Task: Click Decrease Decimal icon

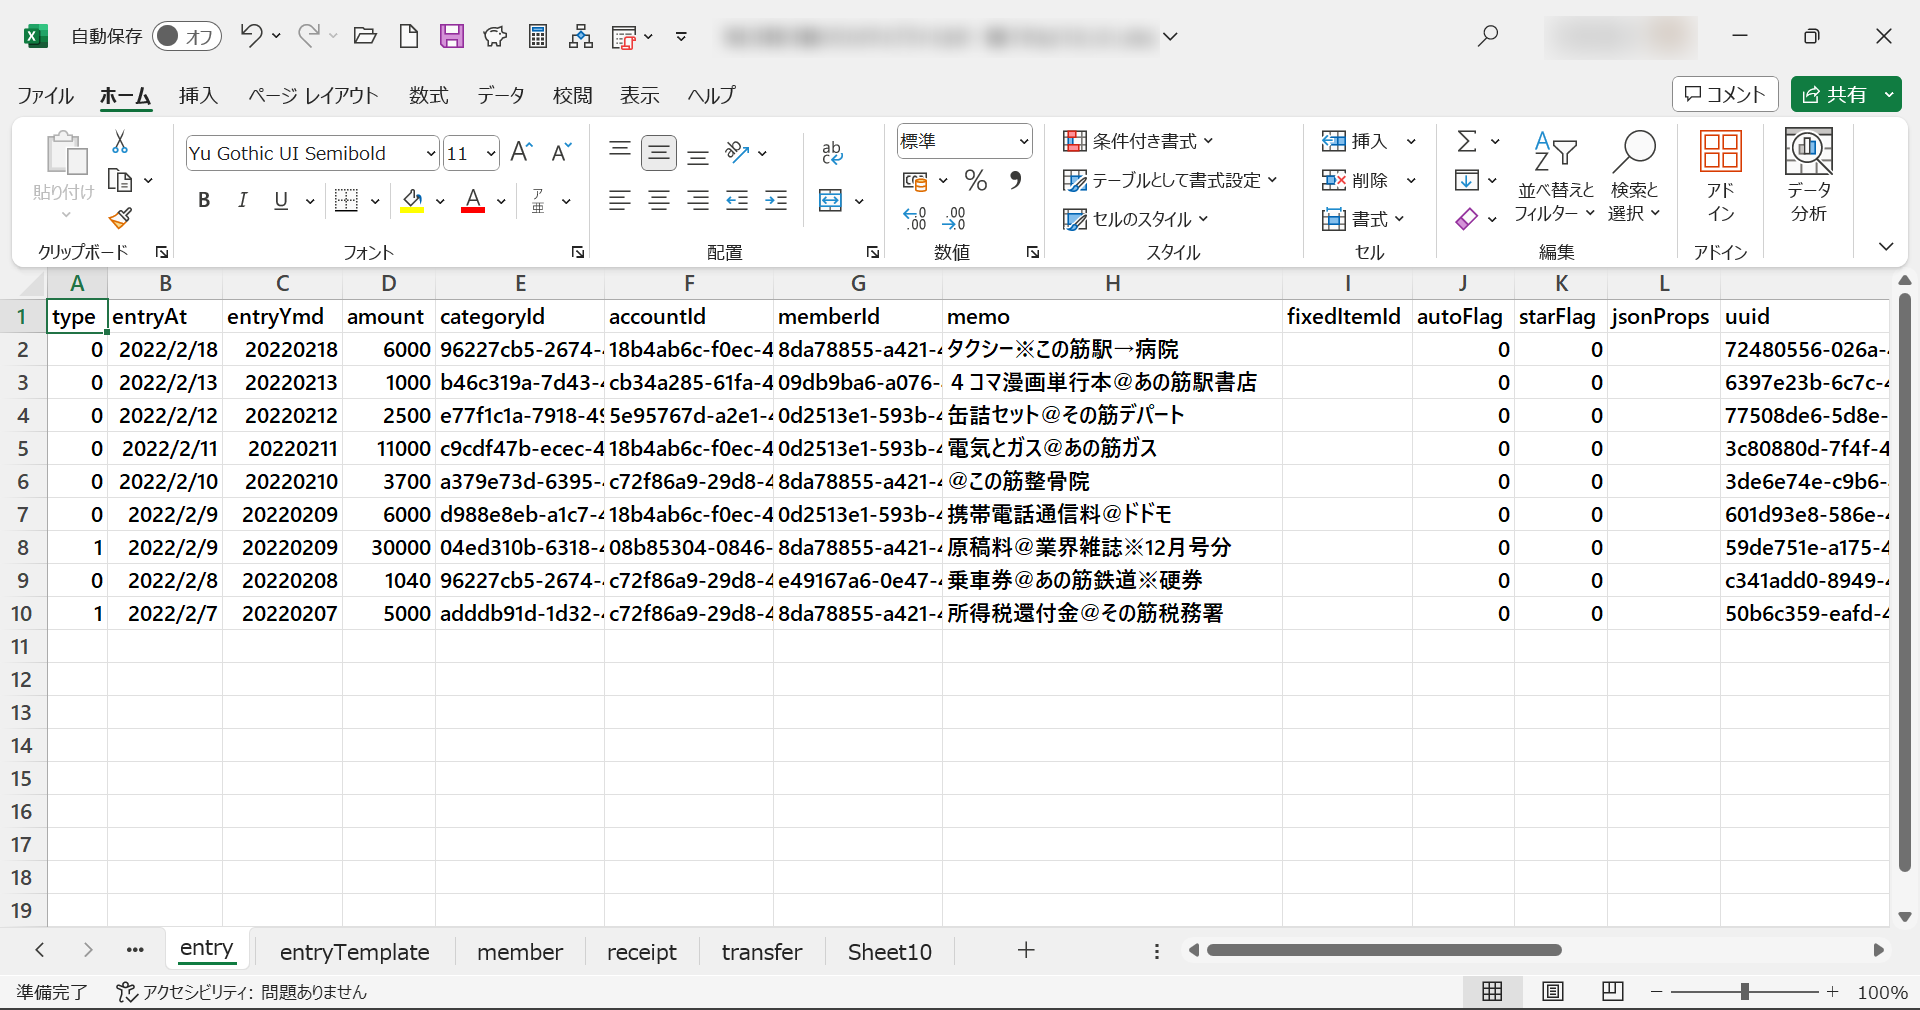Action: click(954, 218)
